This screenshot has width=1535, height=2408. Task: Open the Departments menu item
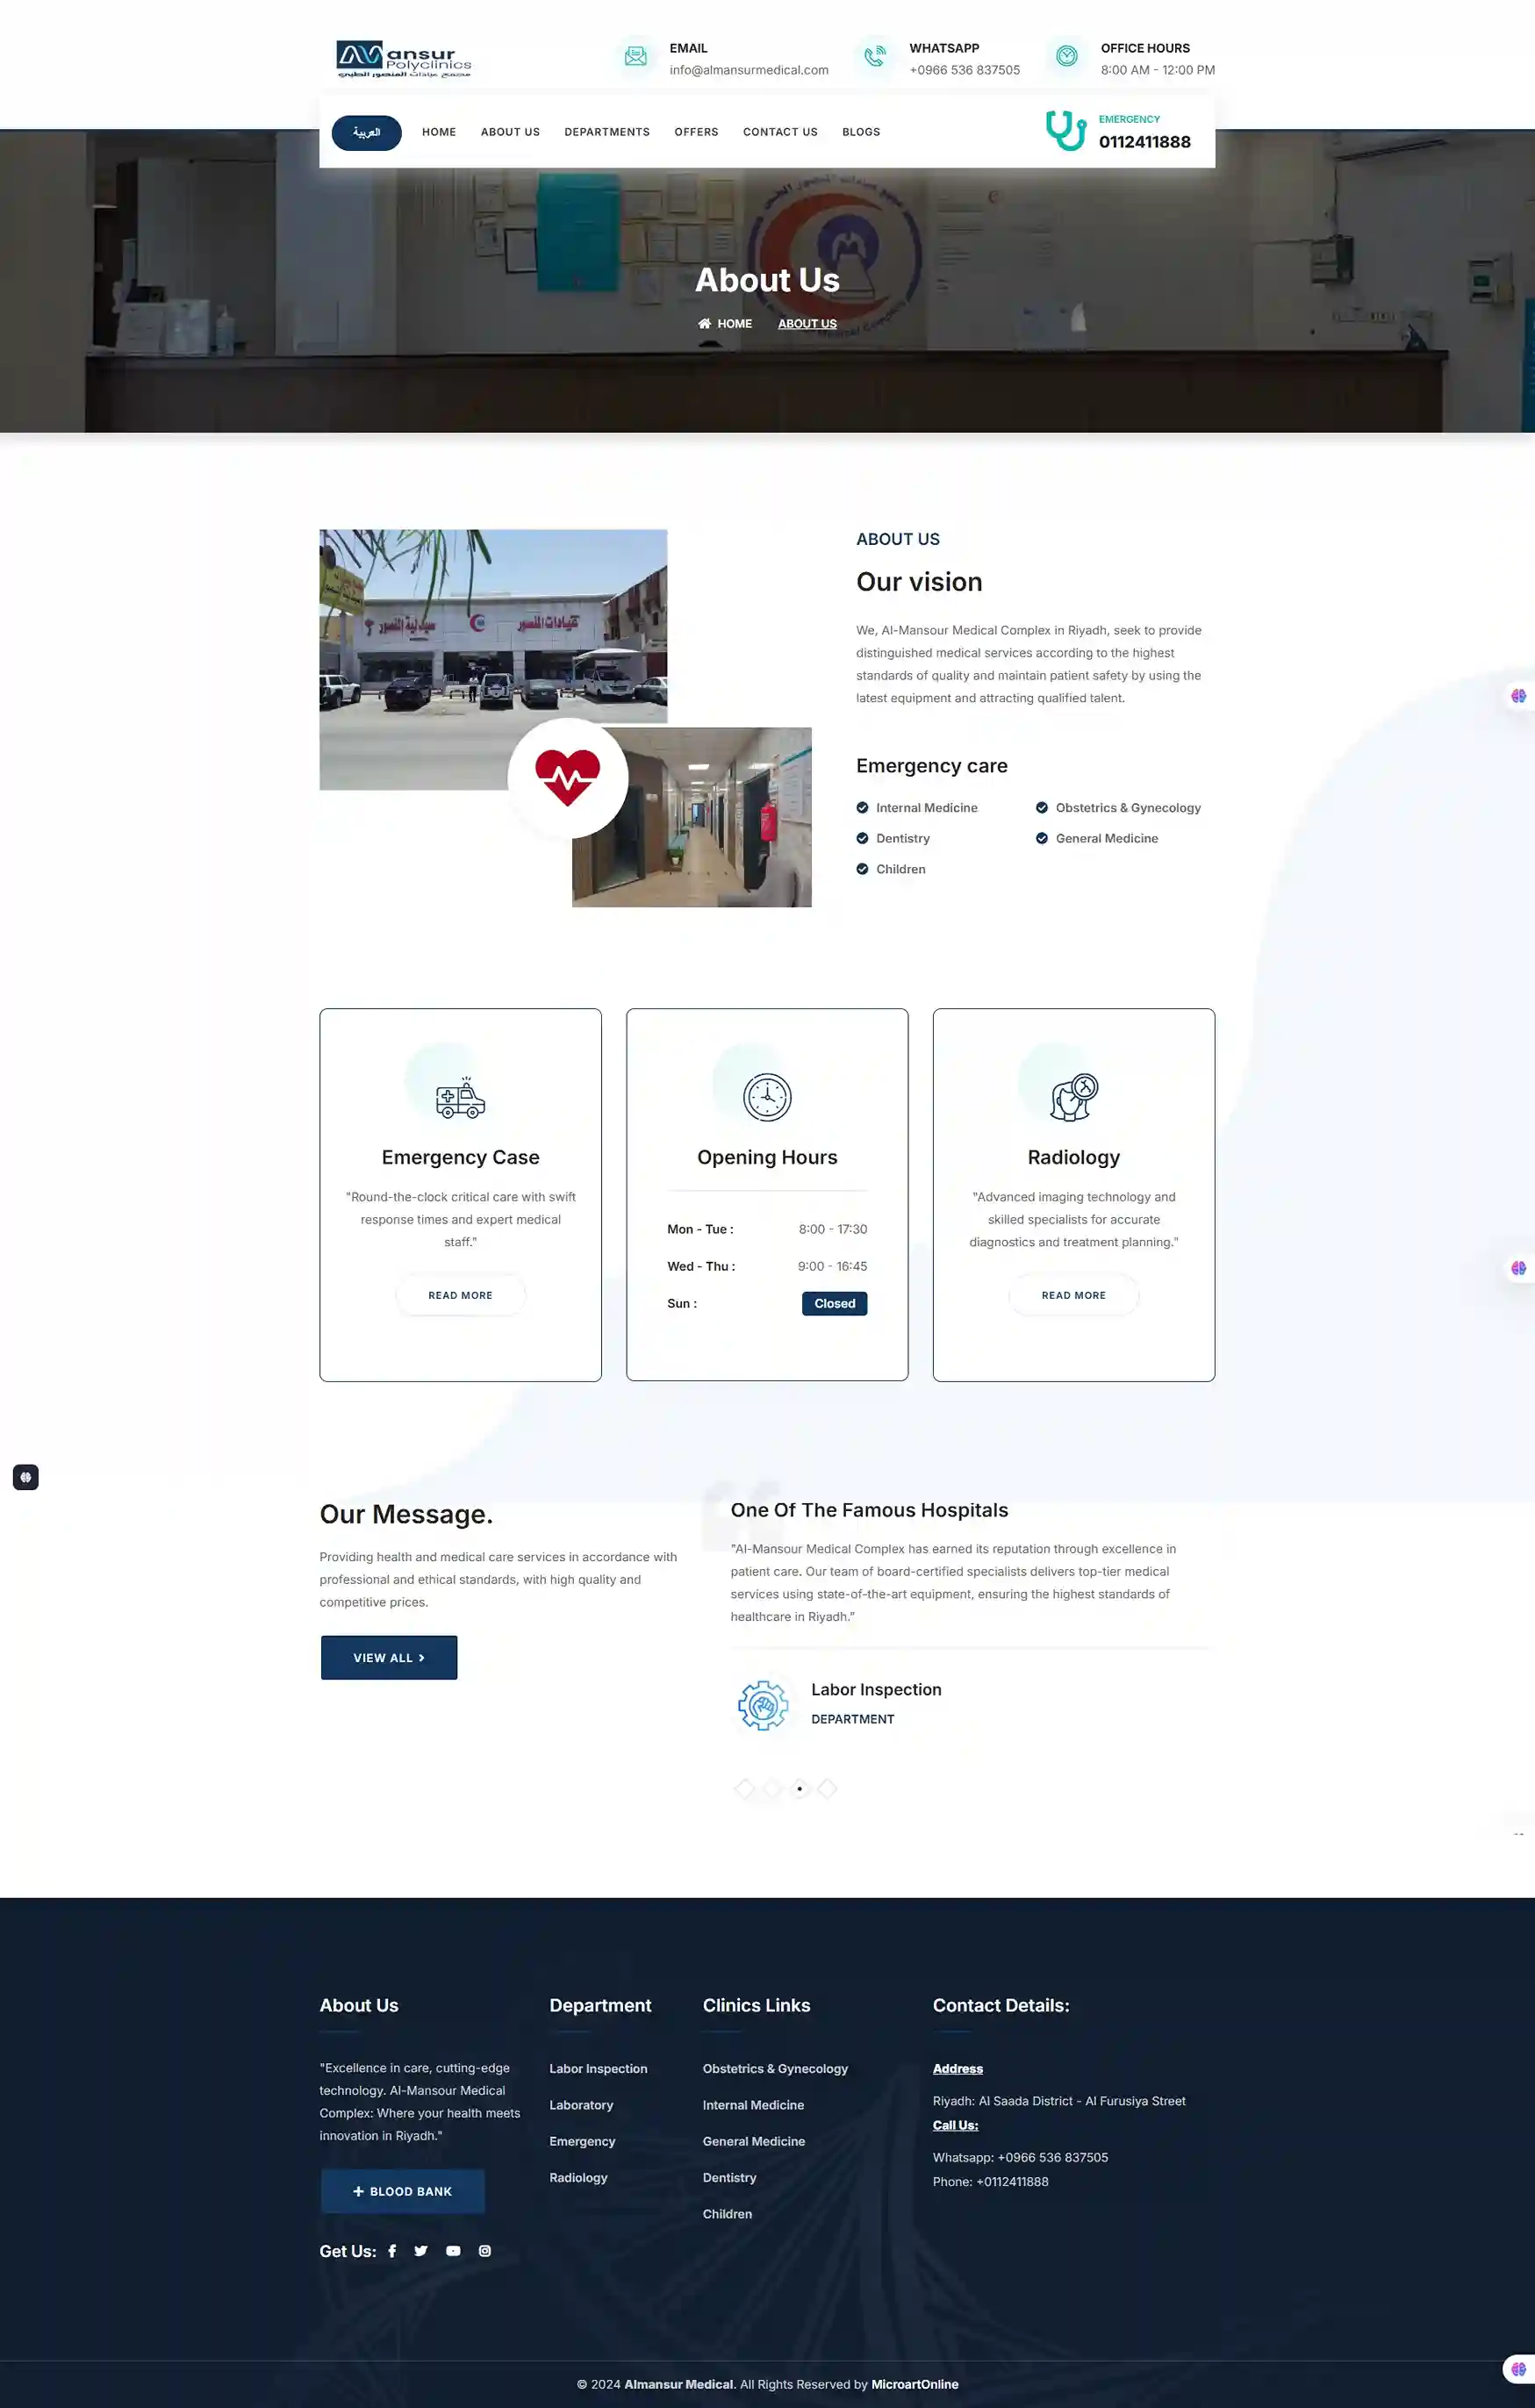click(607, 132)
